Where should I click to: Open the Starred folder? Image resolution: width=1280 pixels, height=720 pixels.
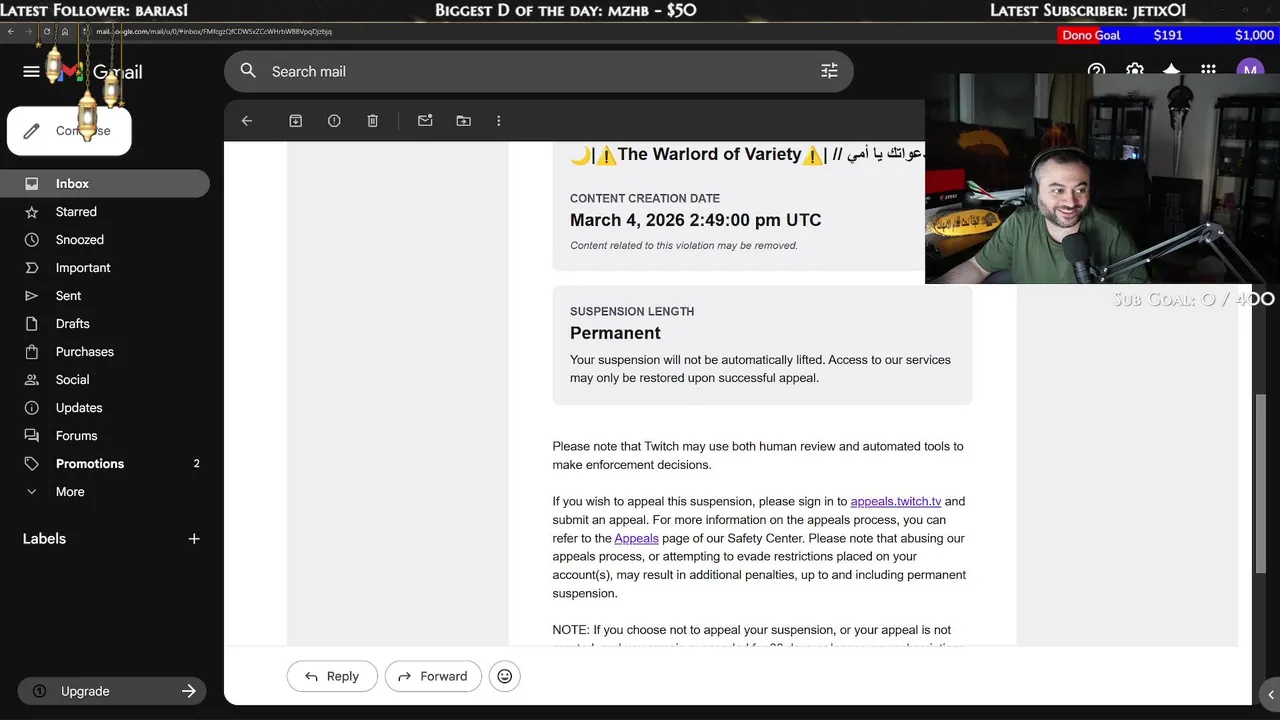[x=105, y=212]
